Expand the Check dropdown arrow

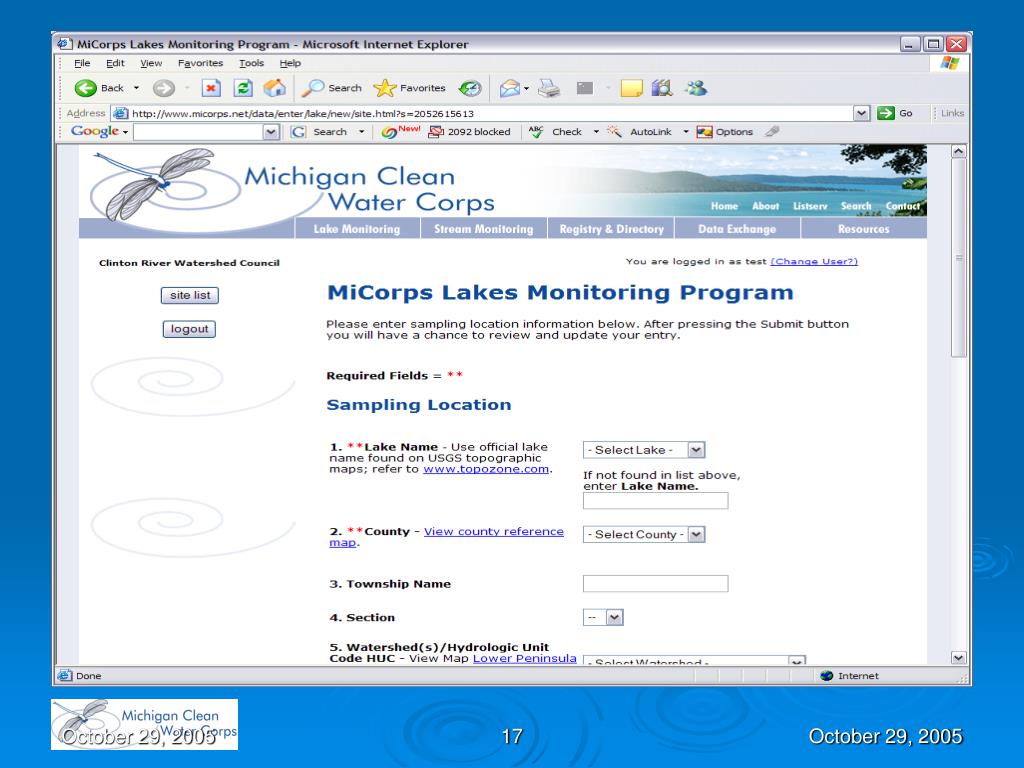(x=596, y=132)
